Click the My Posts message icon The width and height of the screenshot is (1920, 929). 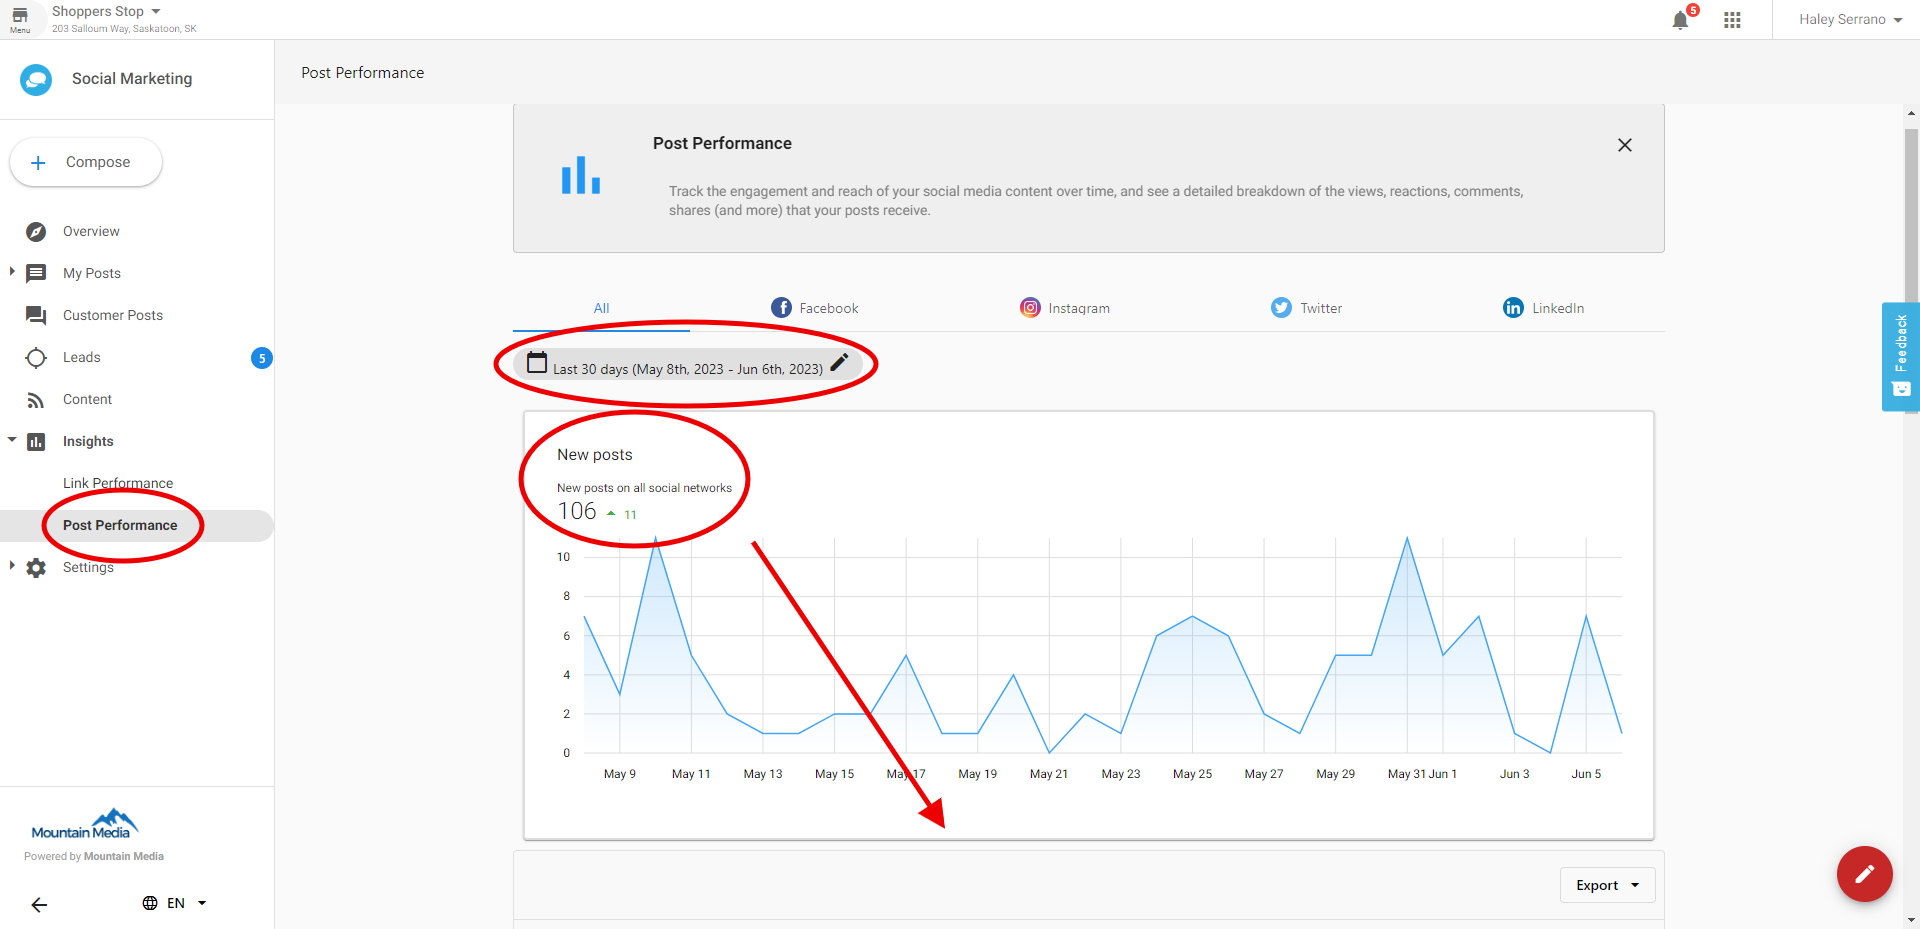tap(36, 274)
